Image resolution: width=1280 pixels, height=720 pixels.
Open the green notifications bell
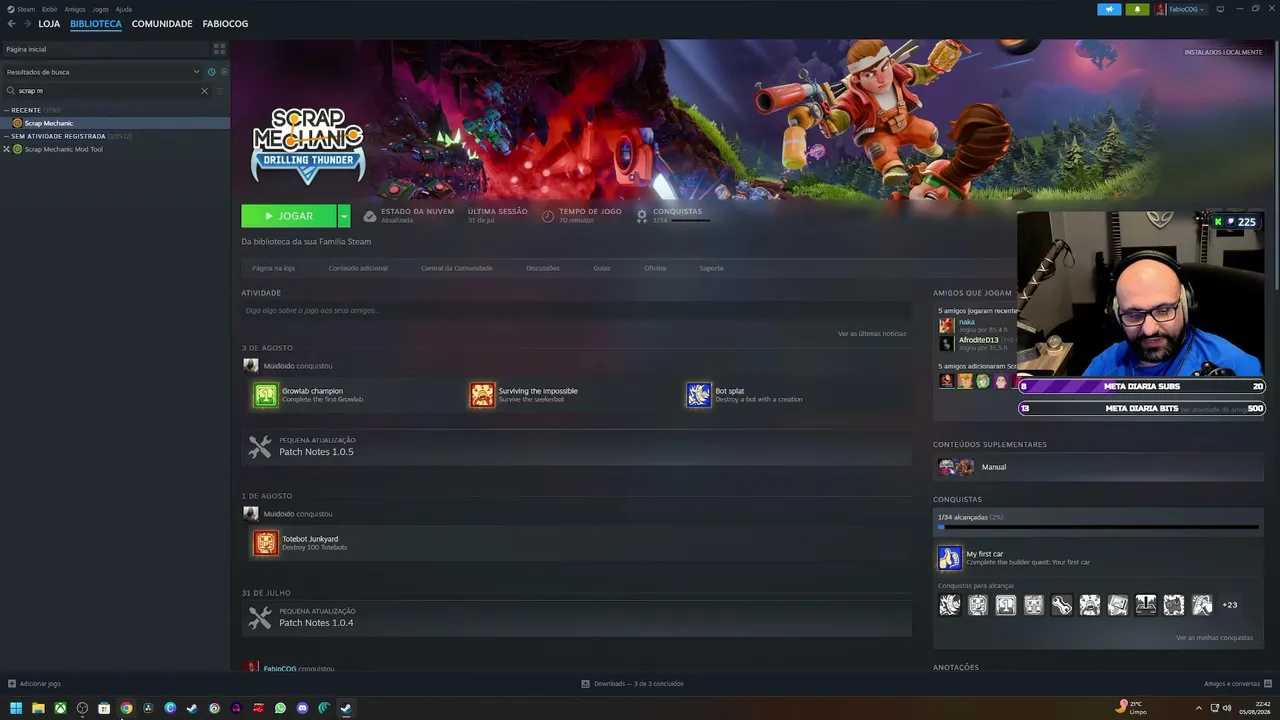coord(1137,9)
